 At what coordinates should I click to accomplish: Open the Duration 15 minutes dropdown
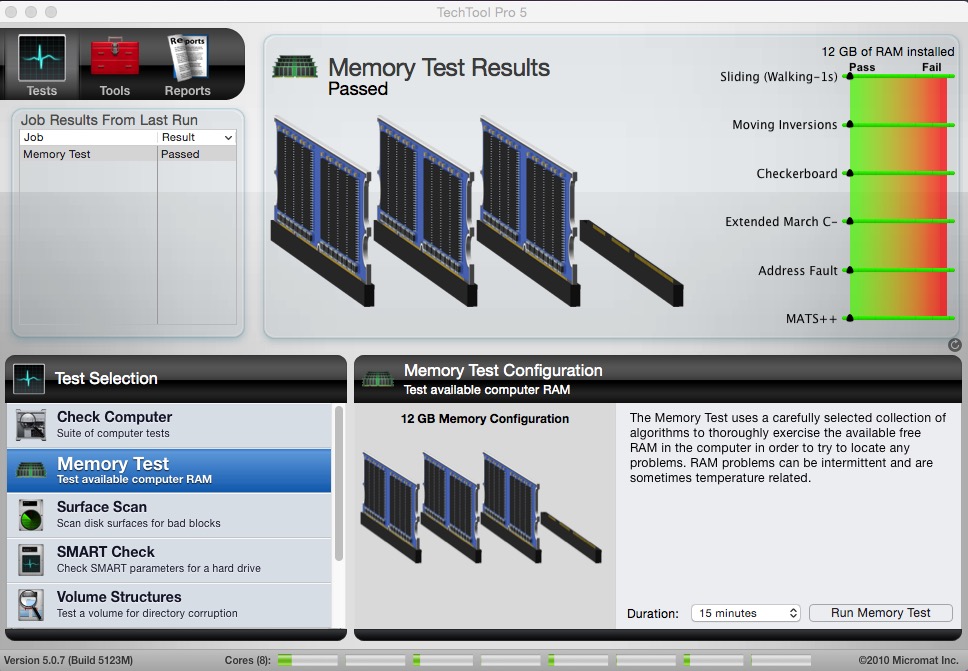coord(746,613)
